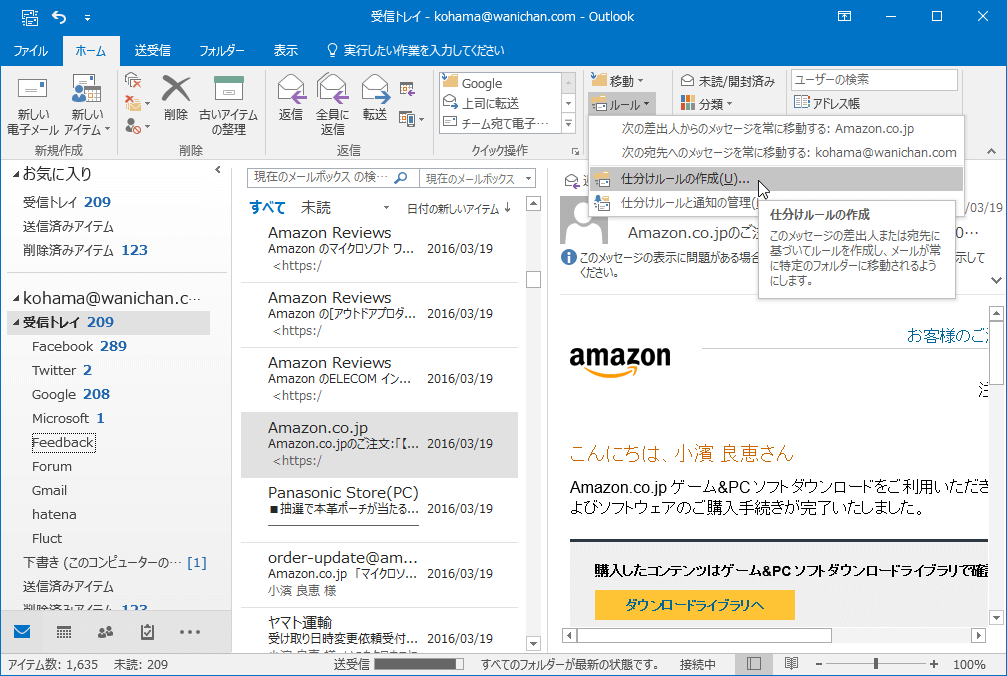The image size is (1007, 676).
Task: Open the ribbon display options
Action: pos(845,17)
